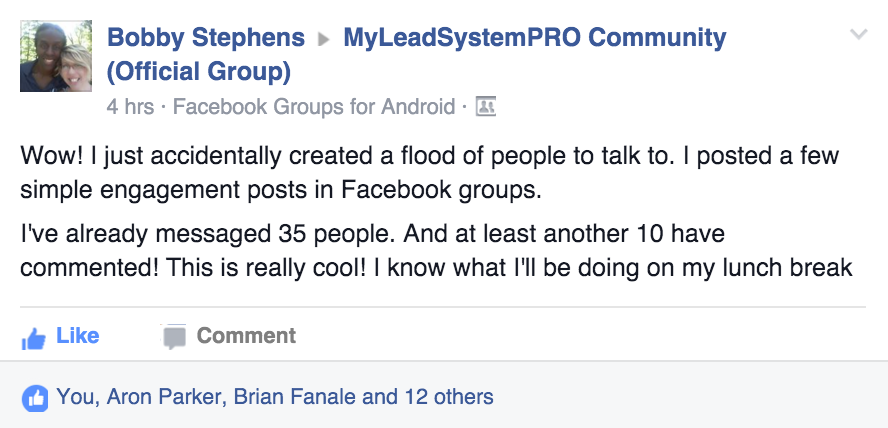
Task: Open Brian Fanale's profile from likes
Action: coord(294,396)
